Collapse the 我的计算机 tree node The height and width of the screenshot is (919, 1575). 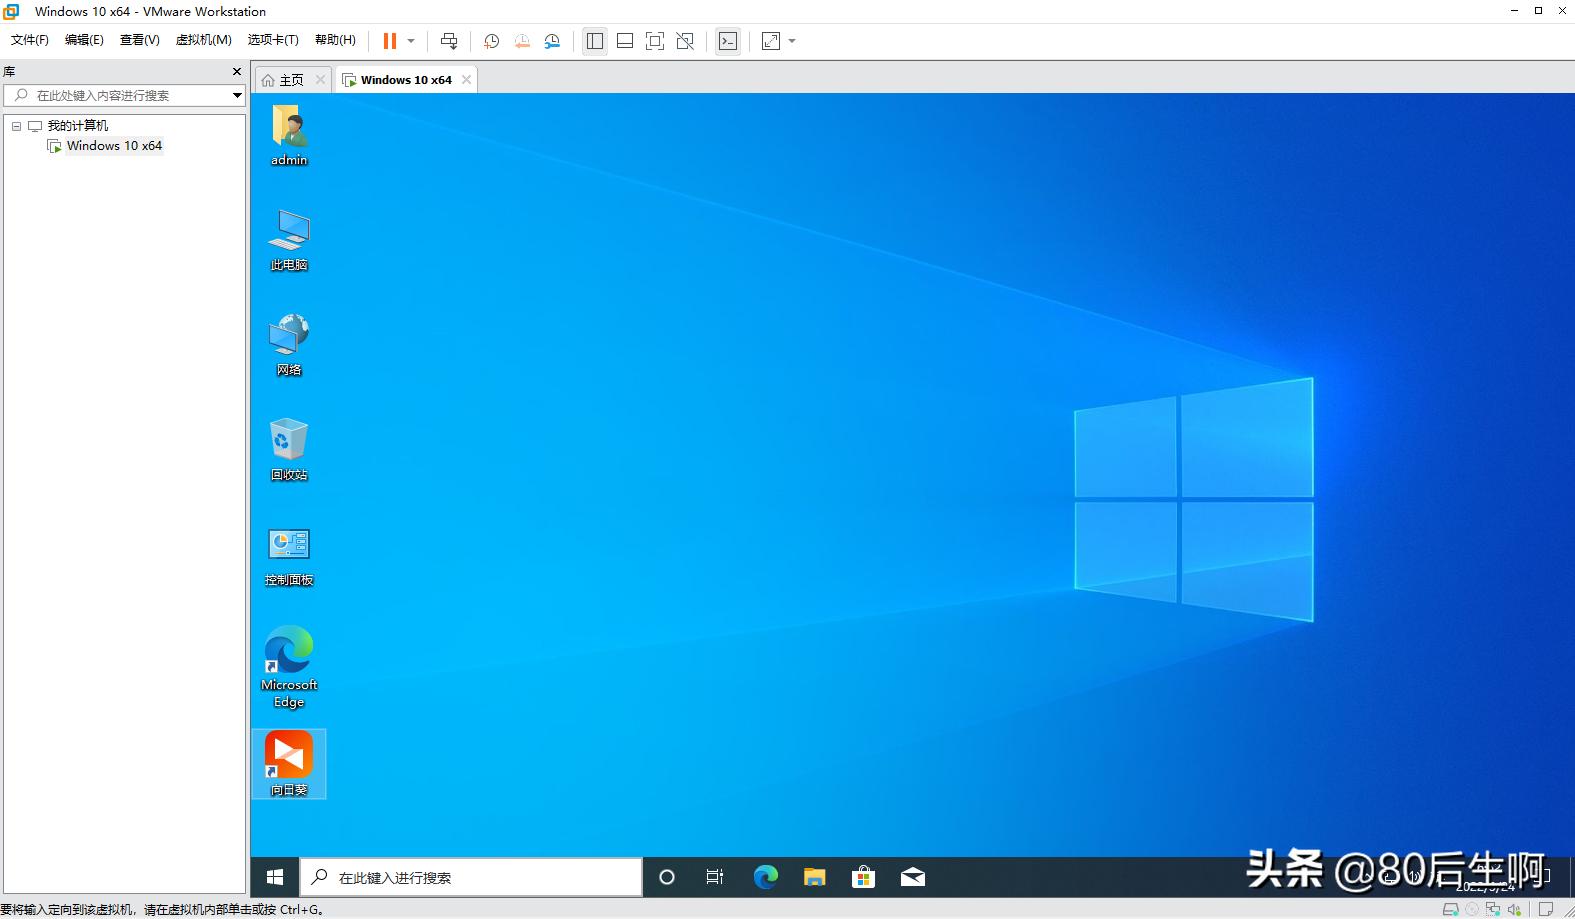(16, 126)
